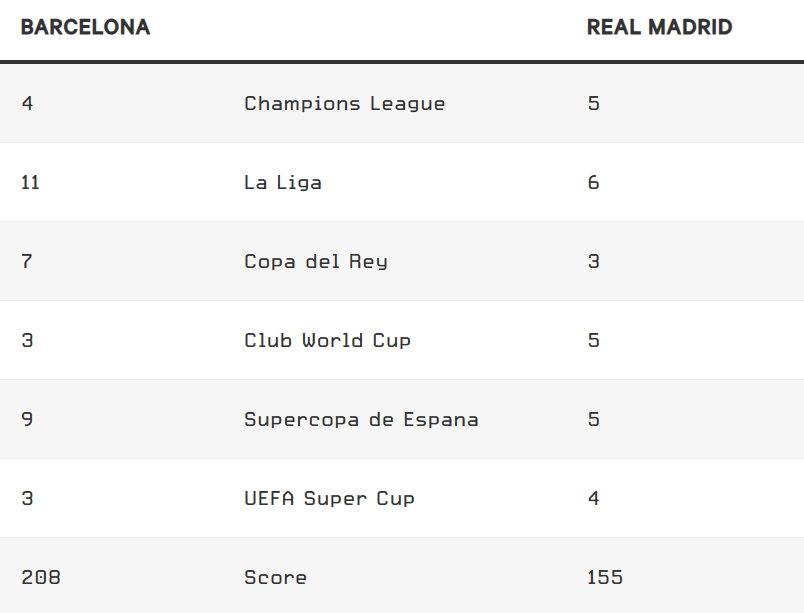Click Barcelona's total score 208
804x613 pixels.
point(40,577)
